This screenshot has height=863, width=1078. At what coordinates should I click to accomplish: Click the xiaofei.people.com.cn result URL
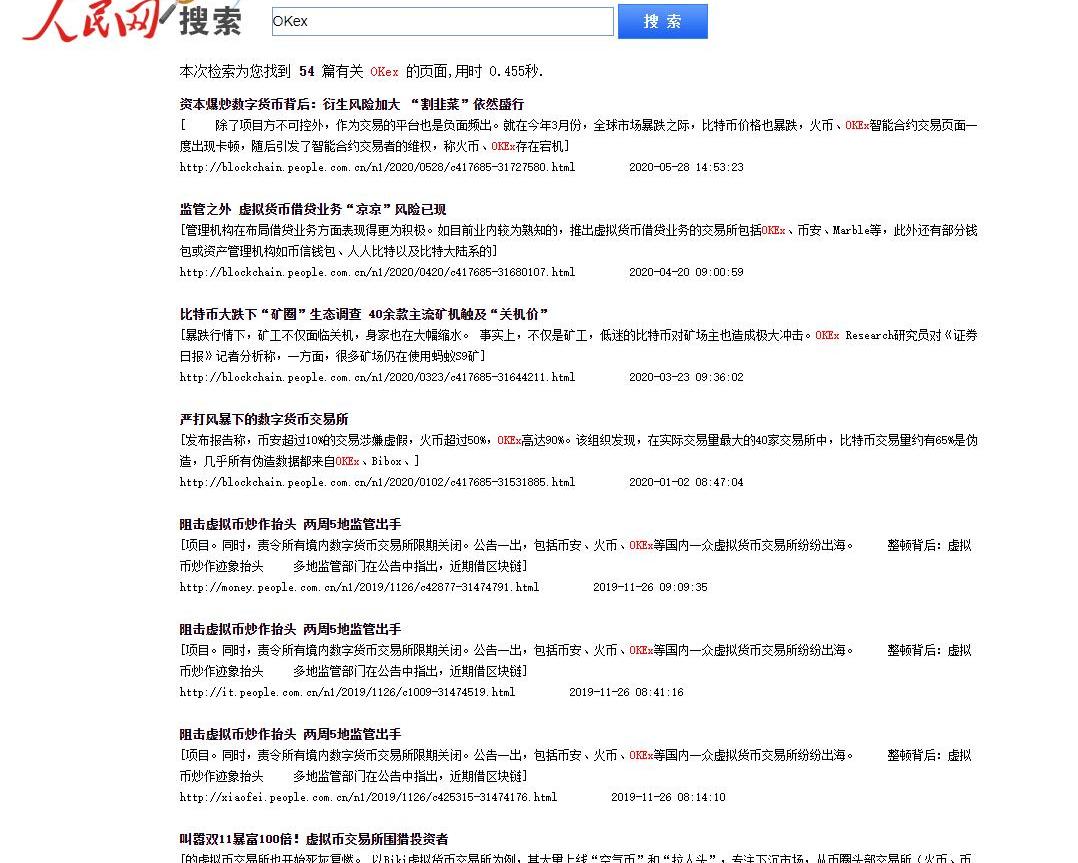(368, 798)
